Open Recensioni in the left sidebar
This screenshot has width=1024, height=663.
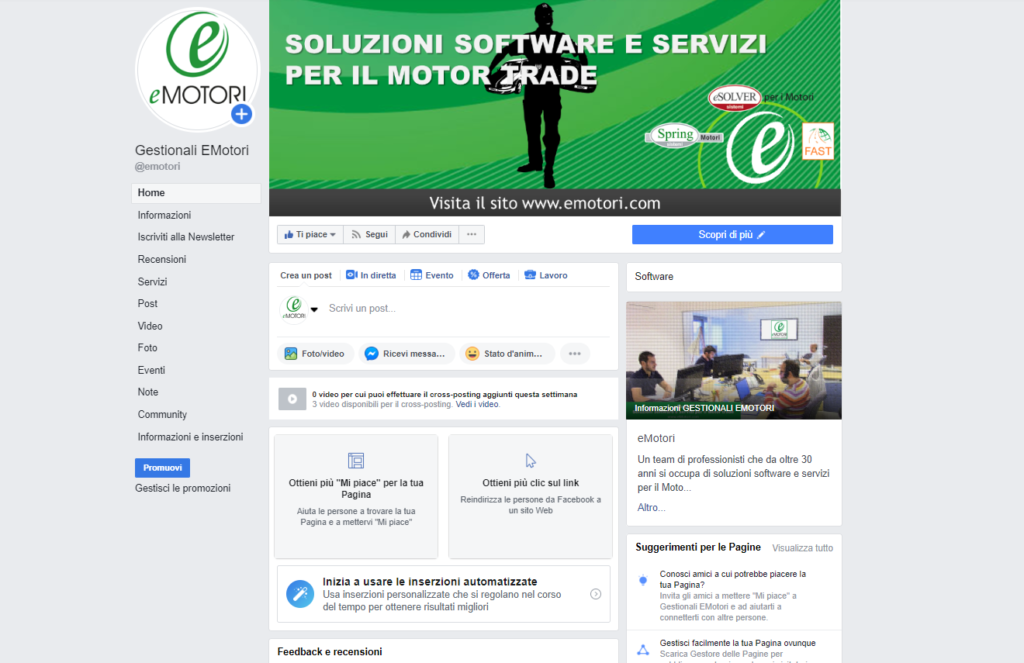(x=162, y=259)
